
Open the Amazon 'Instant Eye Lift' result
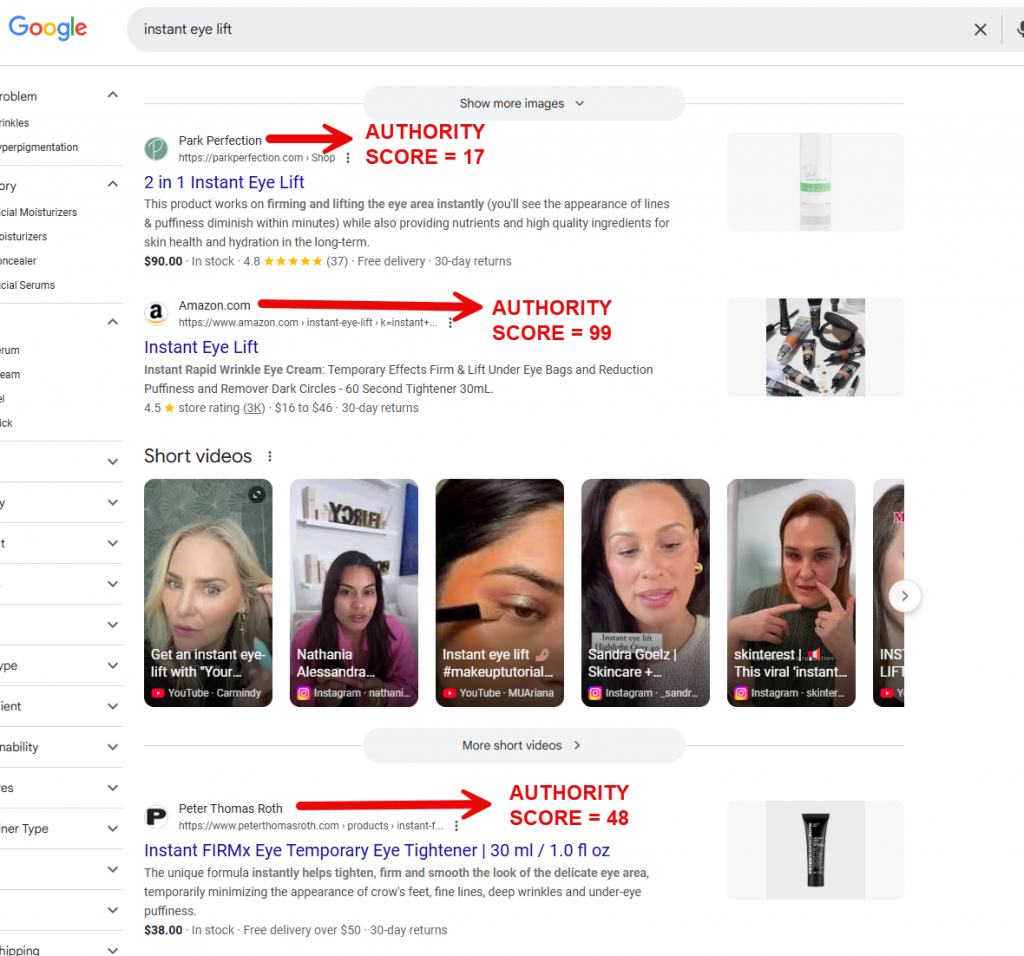tap(201, 347)
